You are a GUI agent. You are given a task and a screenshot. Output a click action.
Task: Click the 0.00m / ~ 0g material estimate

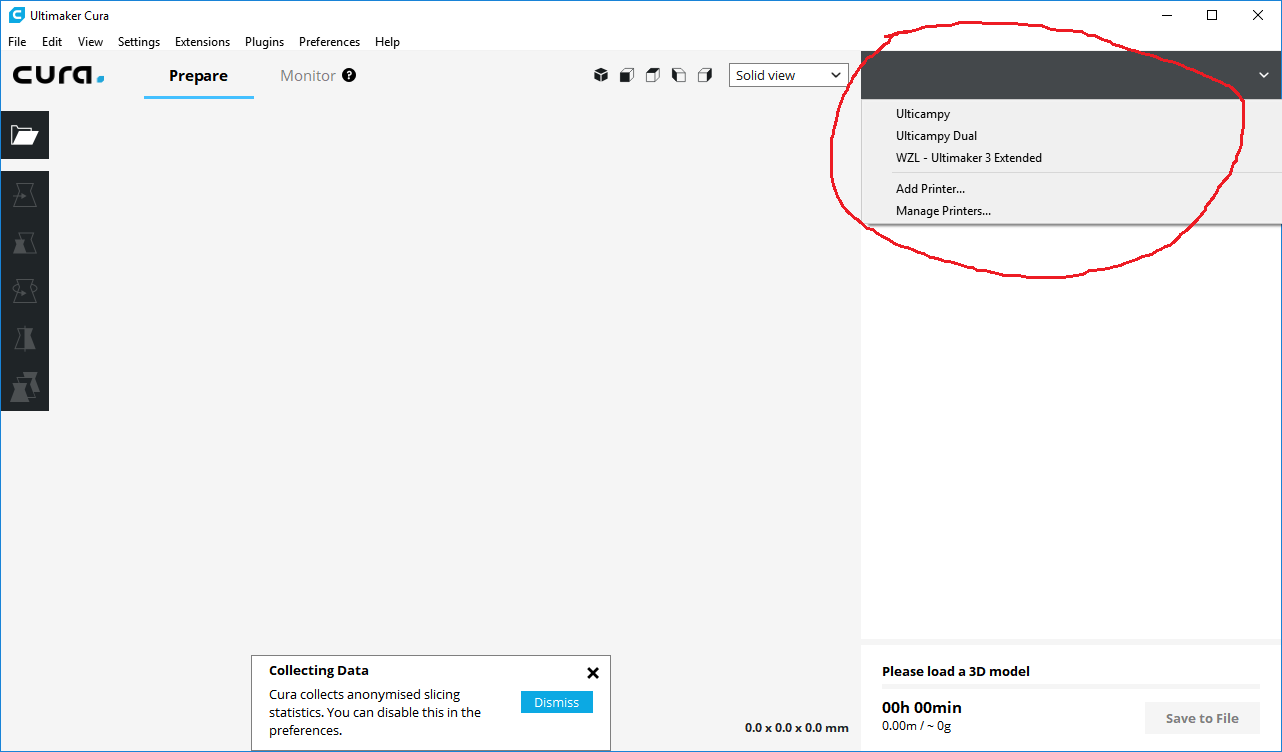point(917,726)
